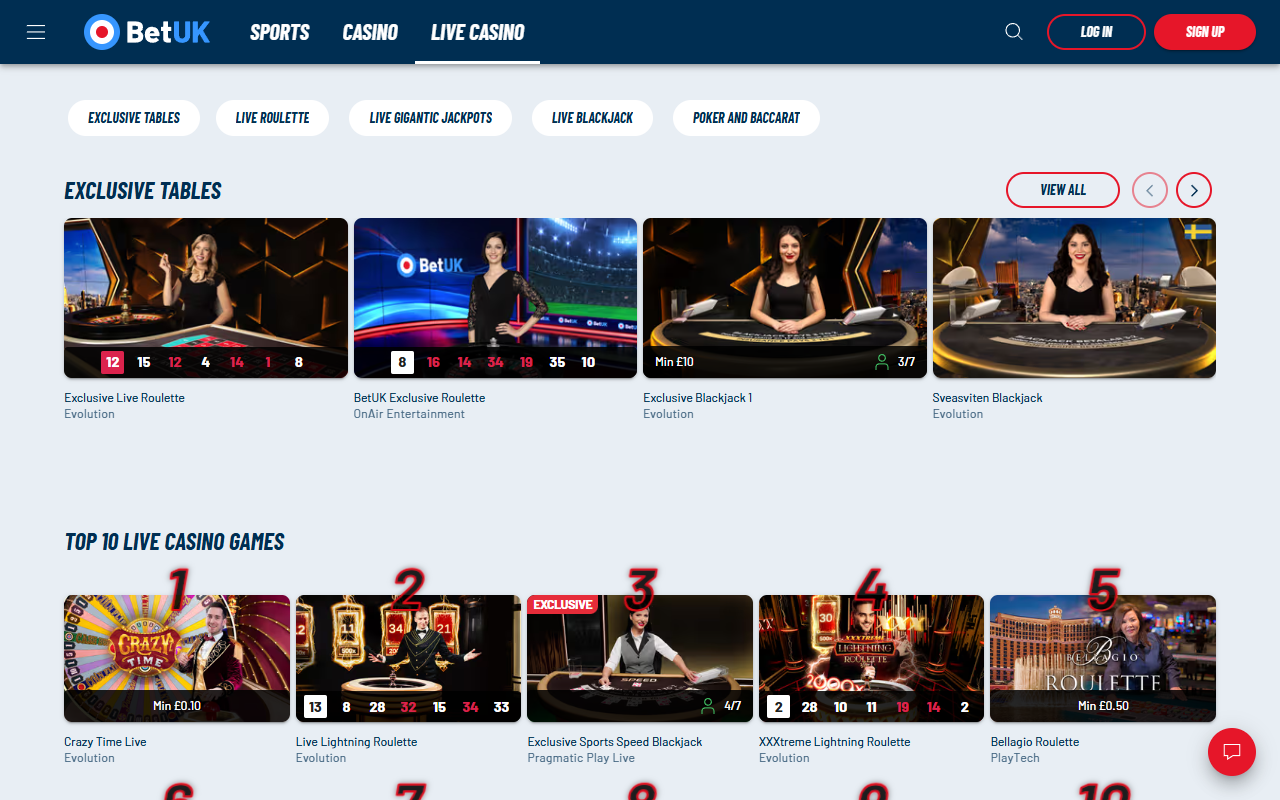The image size is (1280, 800).
Task: Click the Bellagio Roulette title text
Action: click(1034, 742)
